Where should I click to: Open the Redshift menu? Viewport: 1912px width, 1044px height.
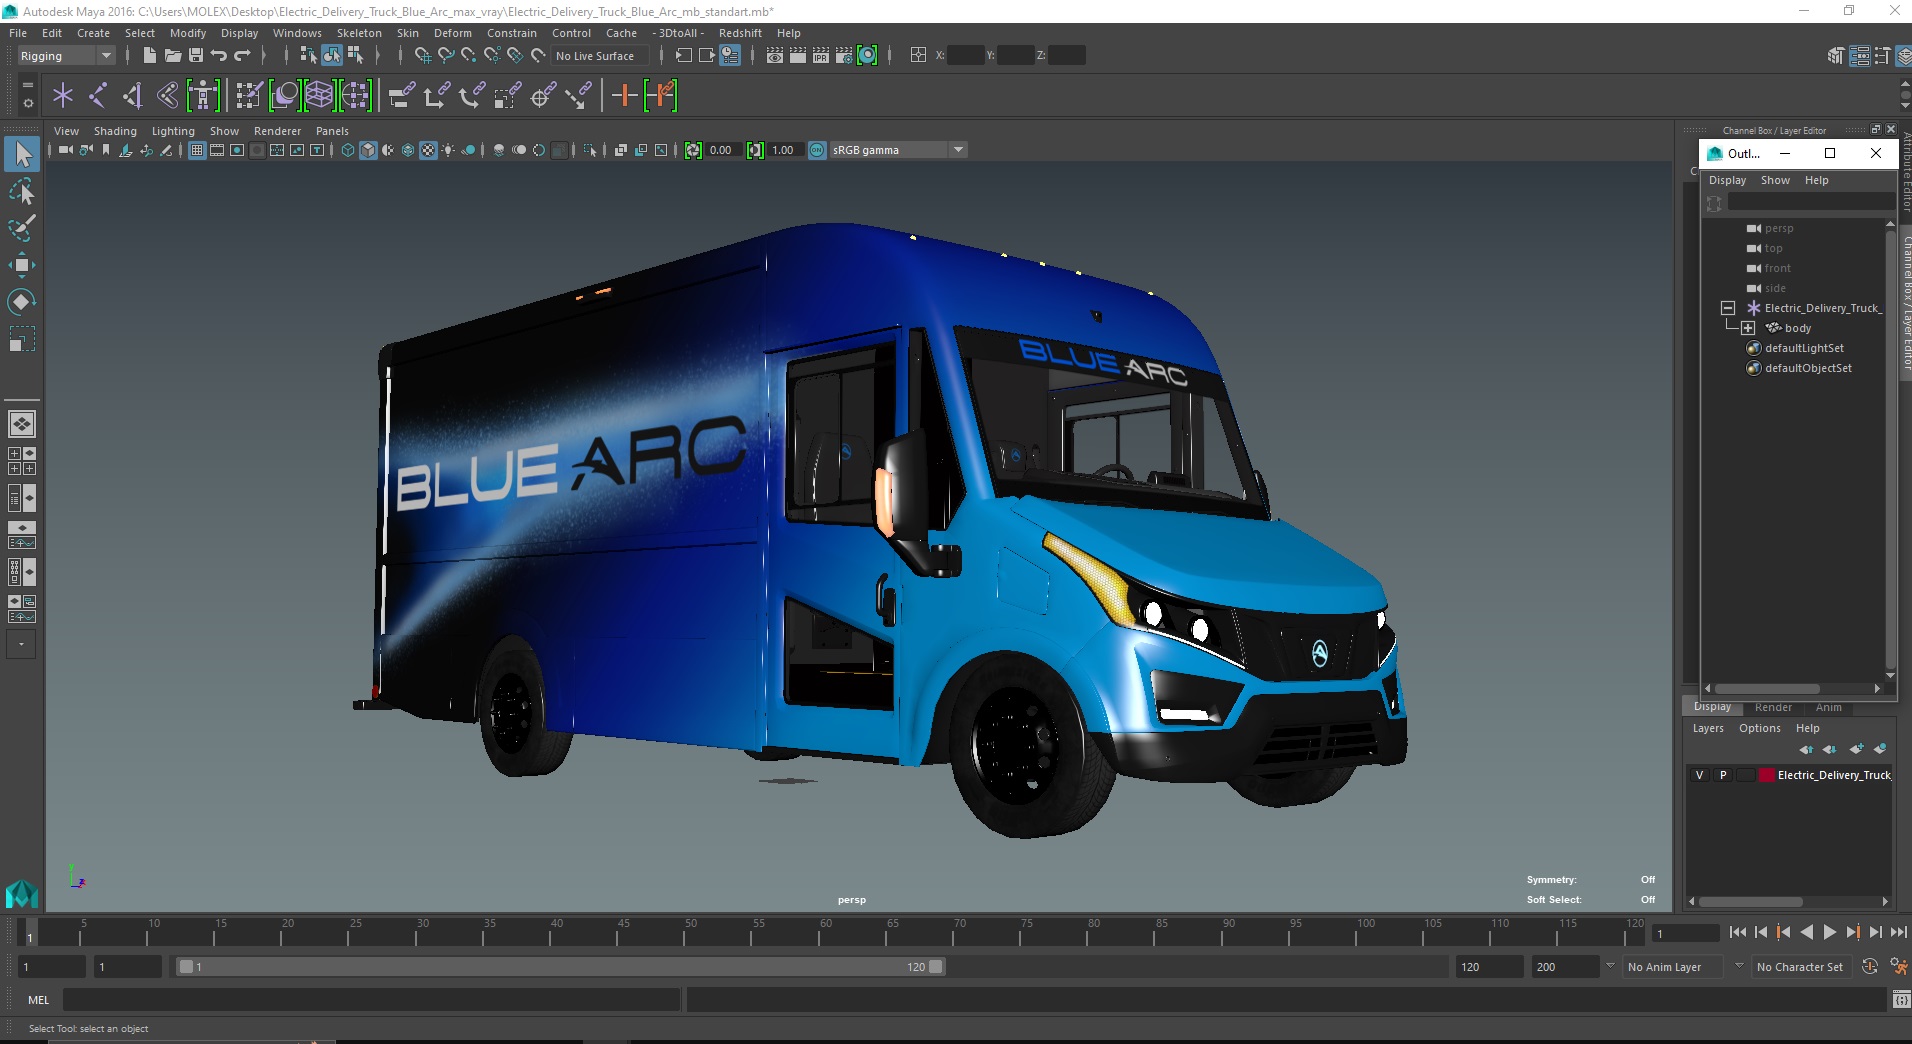point(740,33)
